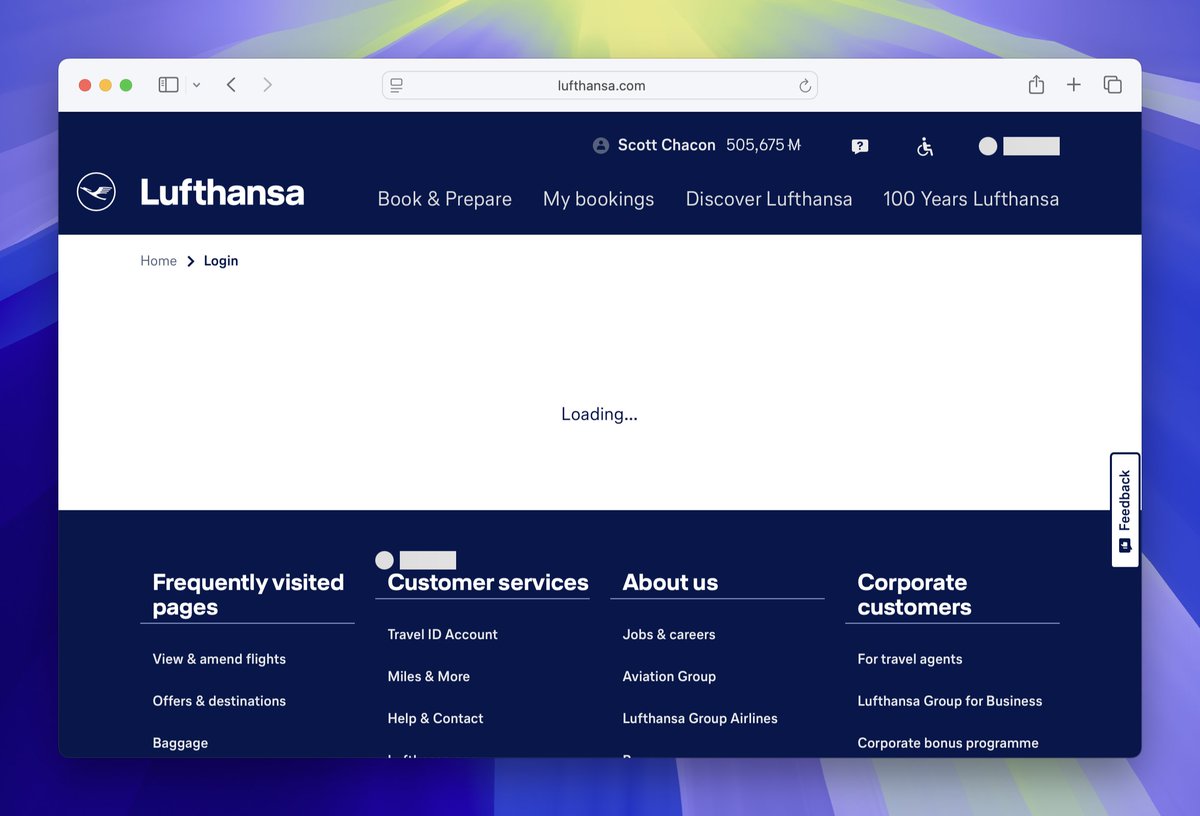Open the accessibility wheelchair icon
Screen dimensions: 1200x816
pos(925,146)
